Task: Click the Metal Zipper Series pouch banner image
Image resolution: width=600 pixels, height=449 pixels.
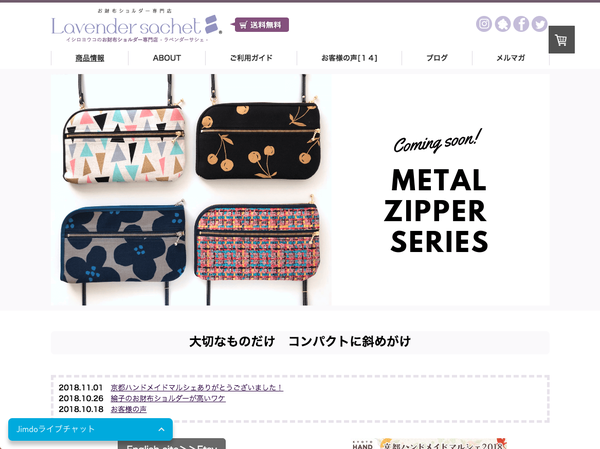Action: click(300, 190)
